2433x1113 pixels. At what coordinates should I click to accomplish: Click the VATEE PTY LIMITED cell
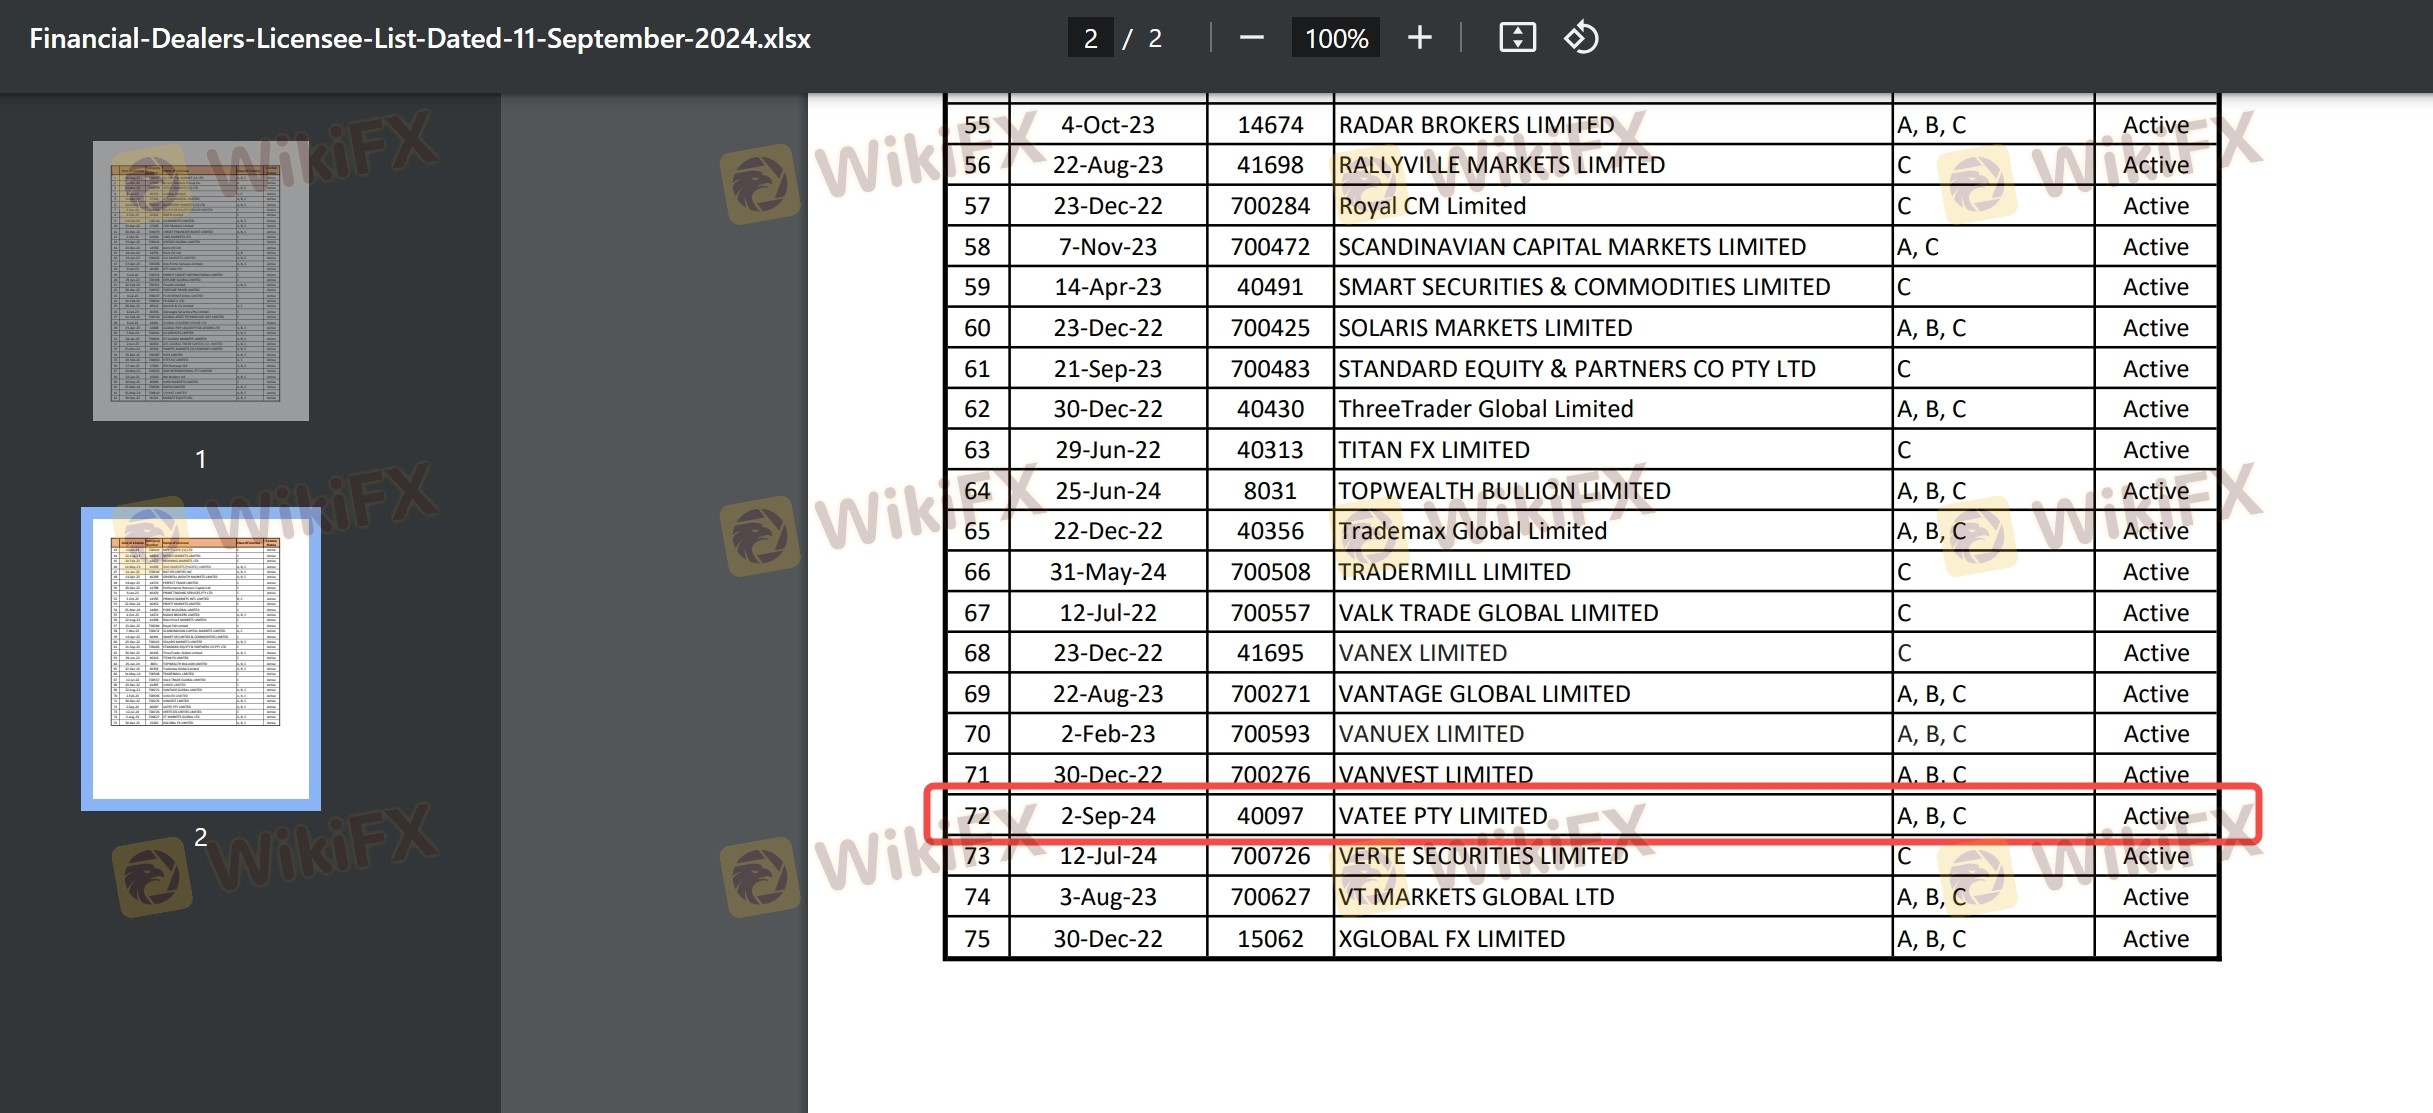1442,816
